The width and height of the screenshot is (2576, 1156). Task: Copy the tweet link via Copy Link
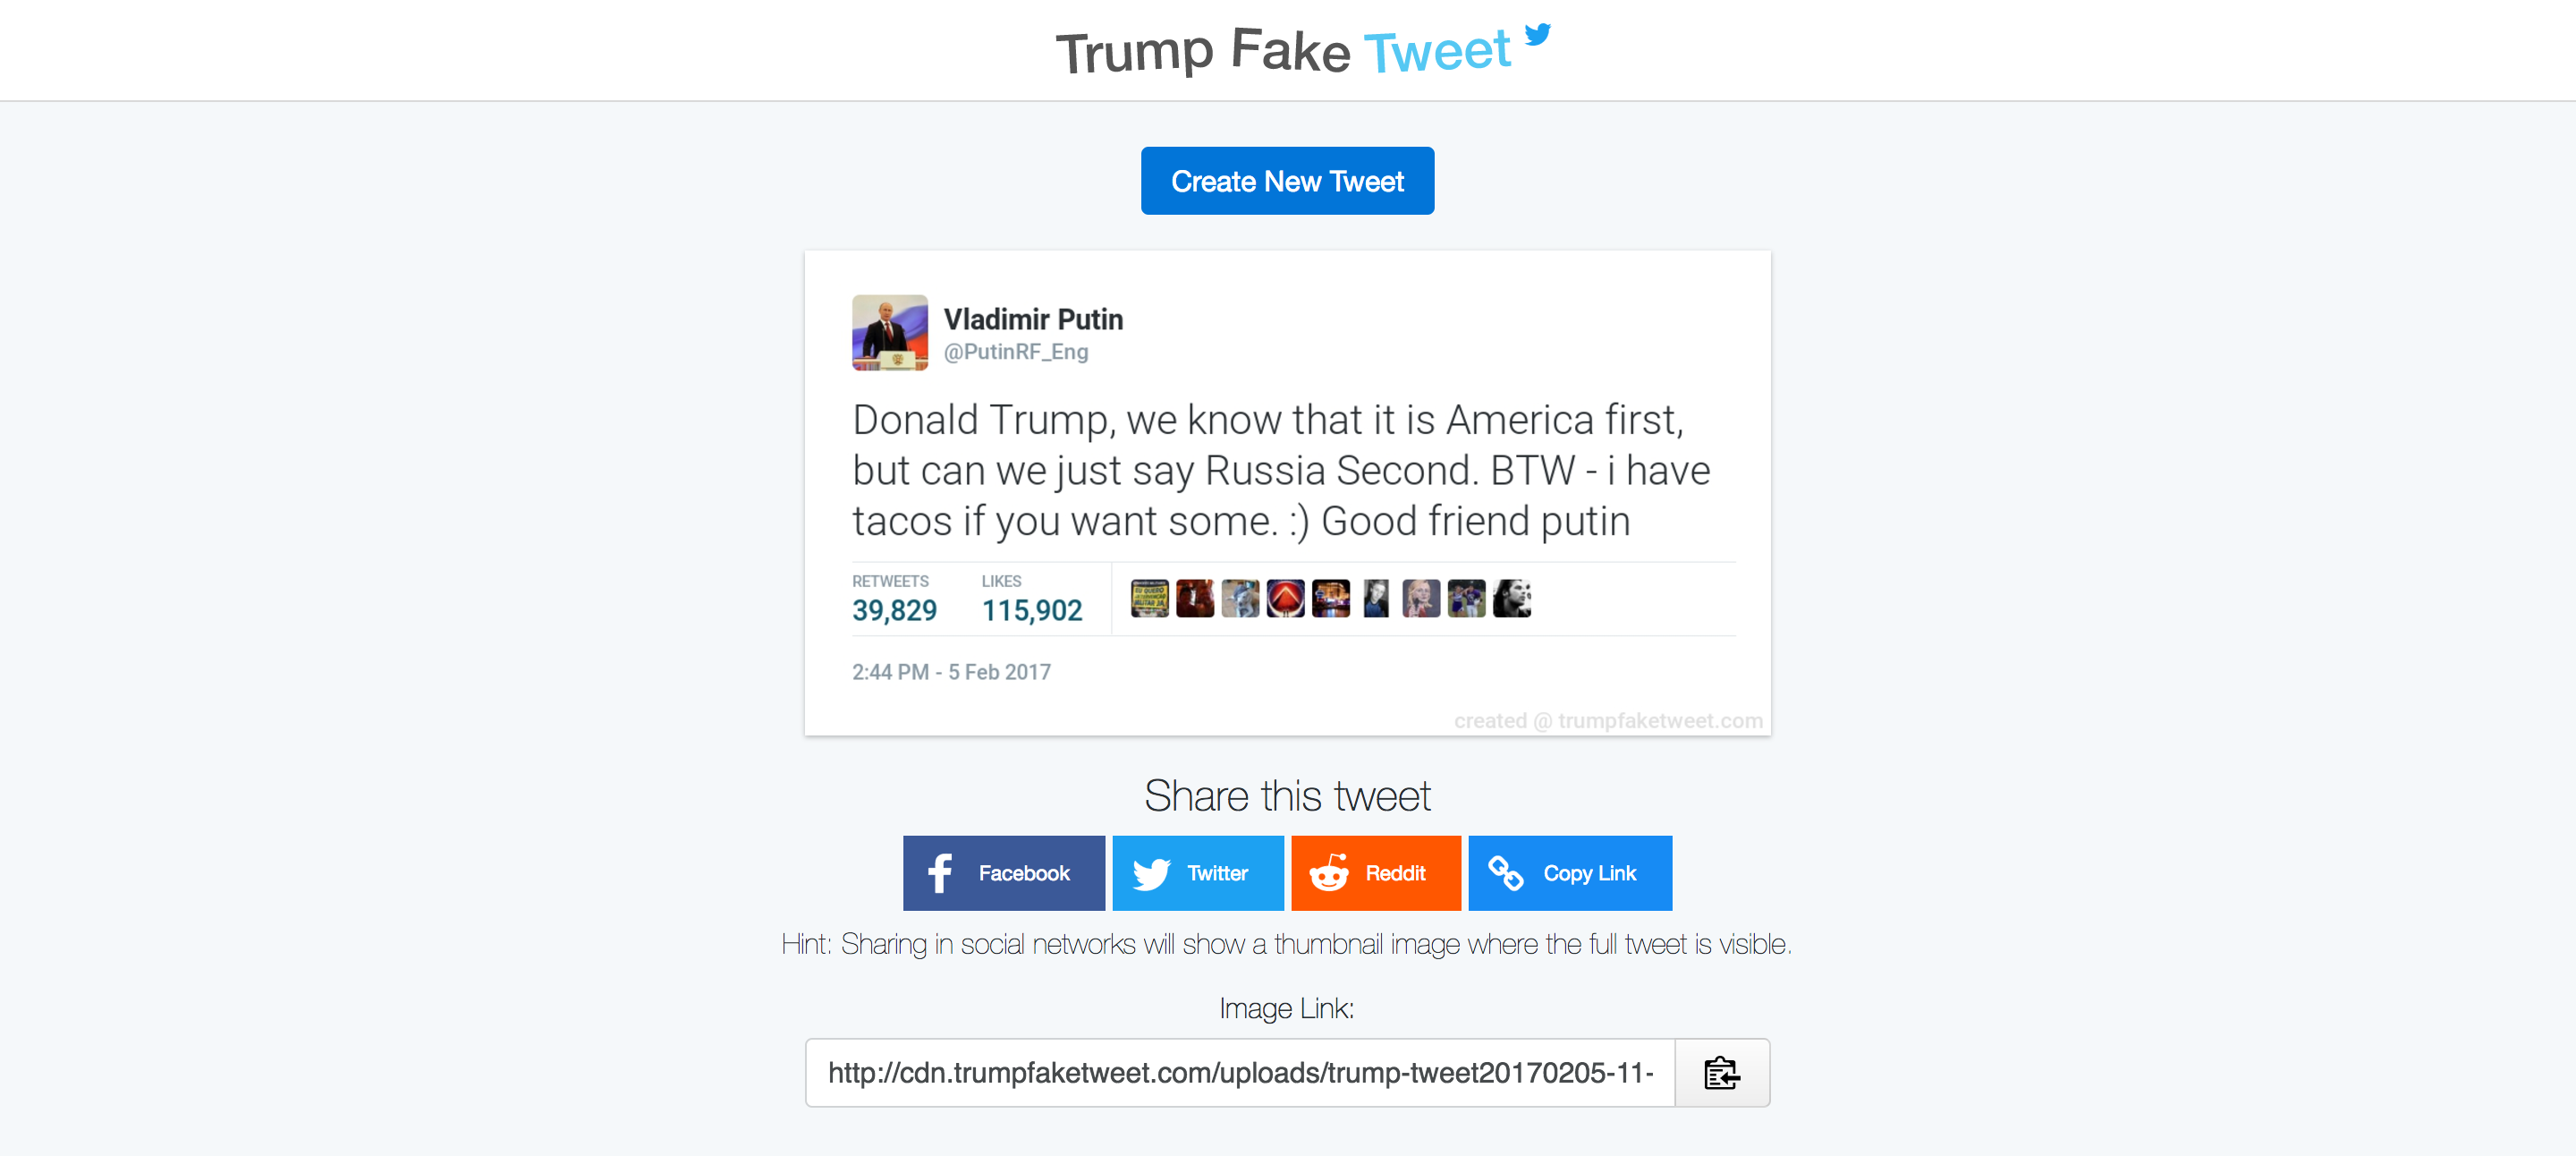click(1569, 872)
